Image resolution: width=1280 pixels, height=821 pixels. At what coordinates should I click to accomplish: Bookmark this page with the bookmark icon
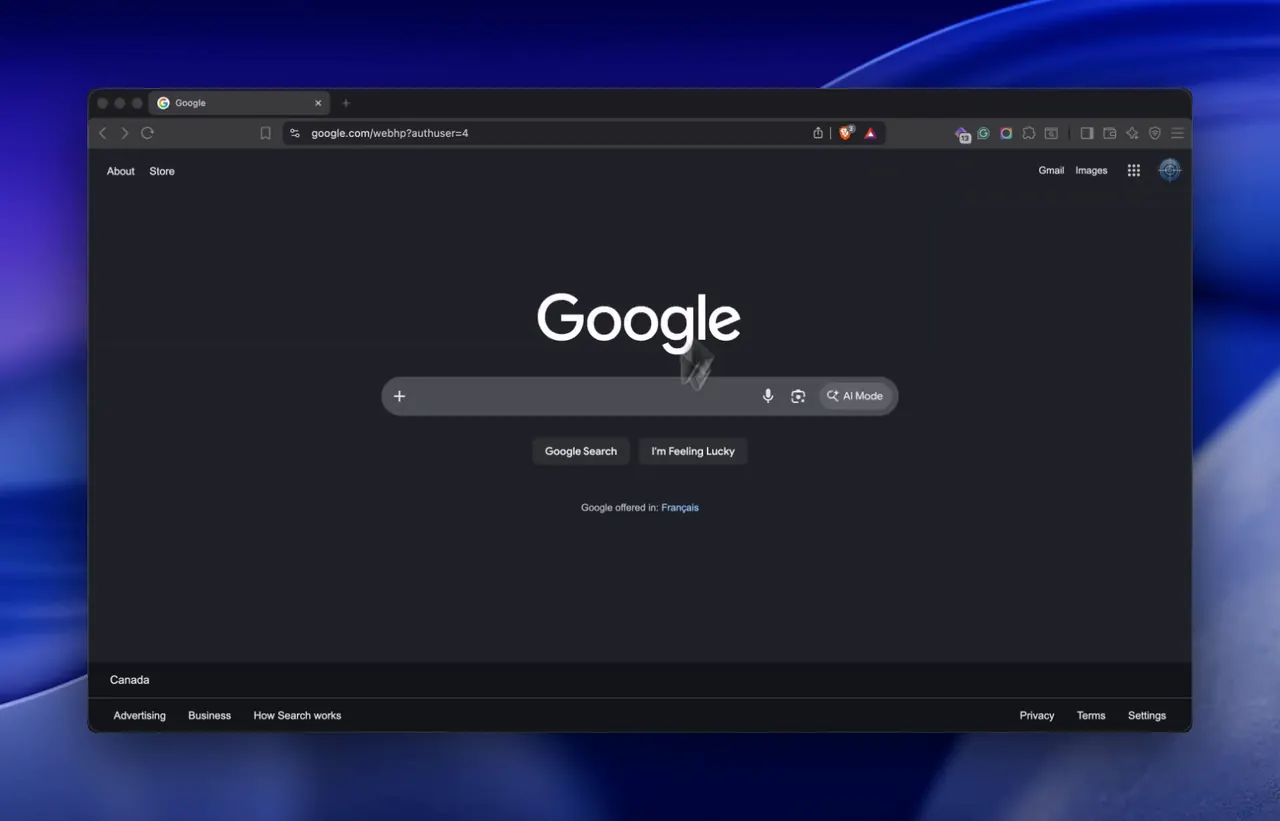(265, 133)
